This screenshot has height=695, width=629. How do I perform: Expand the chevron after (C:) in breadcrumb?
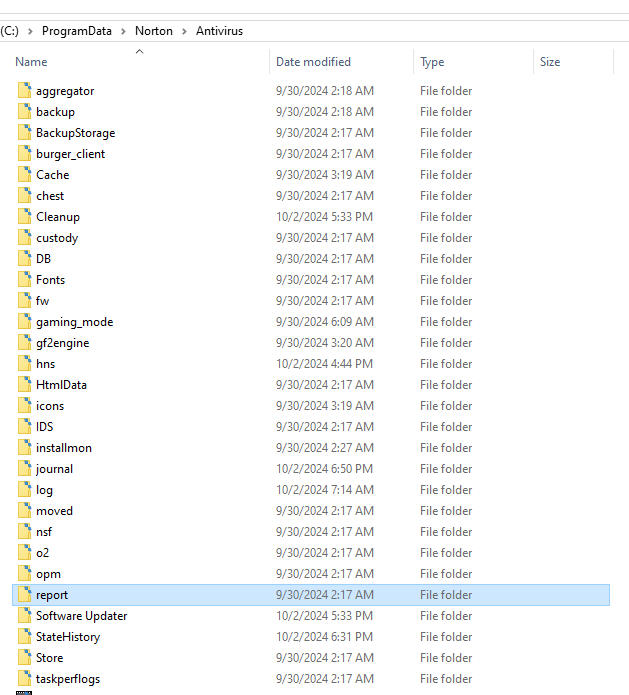(x=30, y=31)
